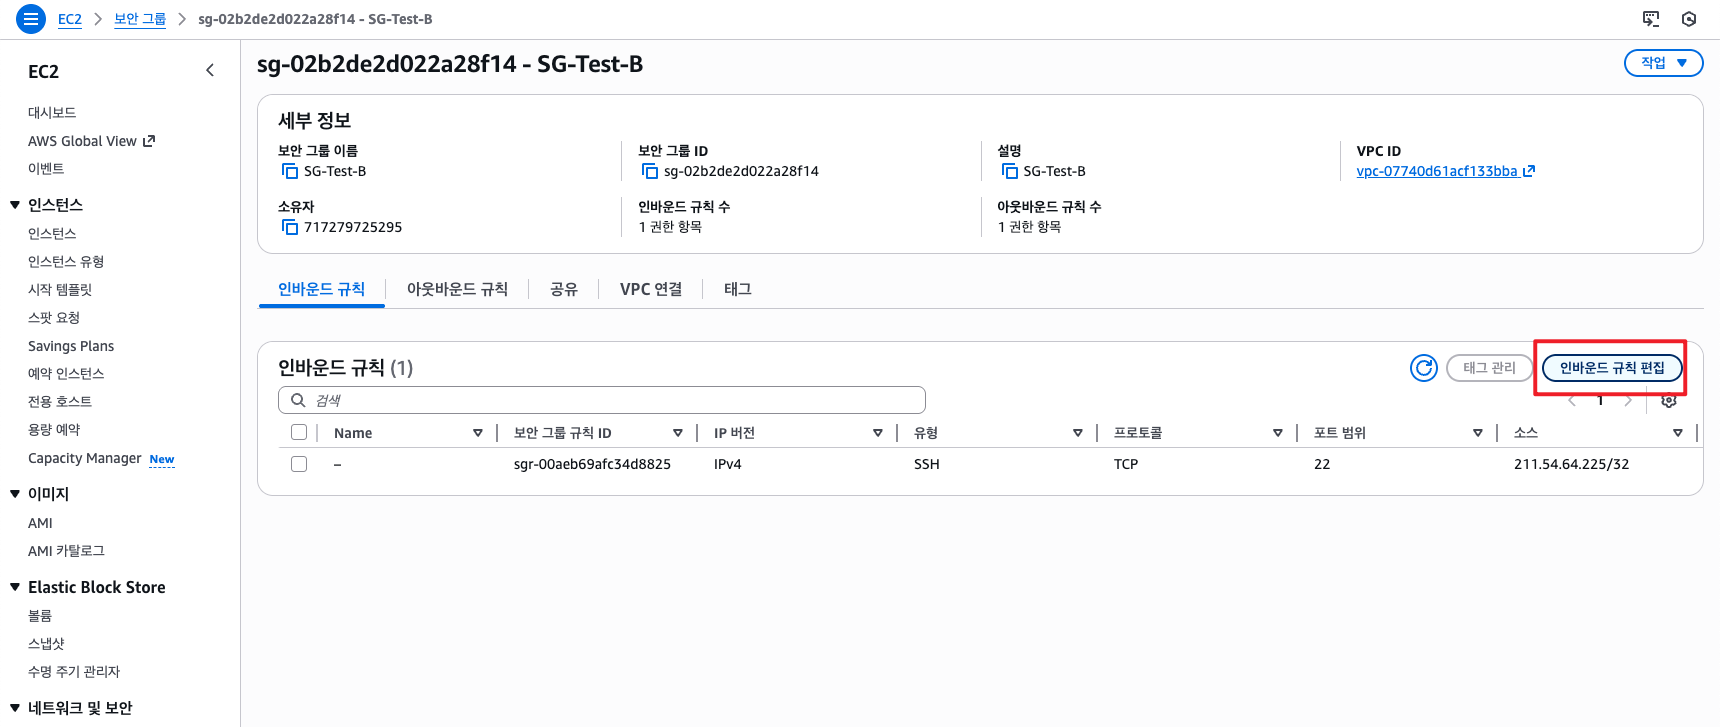Sort by IP 버전 column arrow

(x=878, y=433)
